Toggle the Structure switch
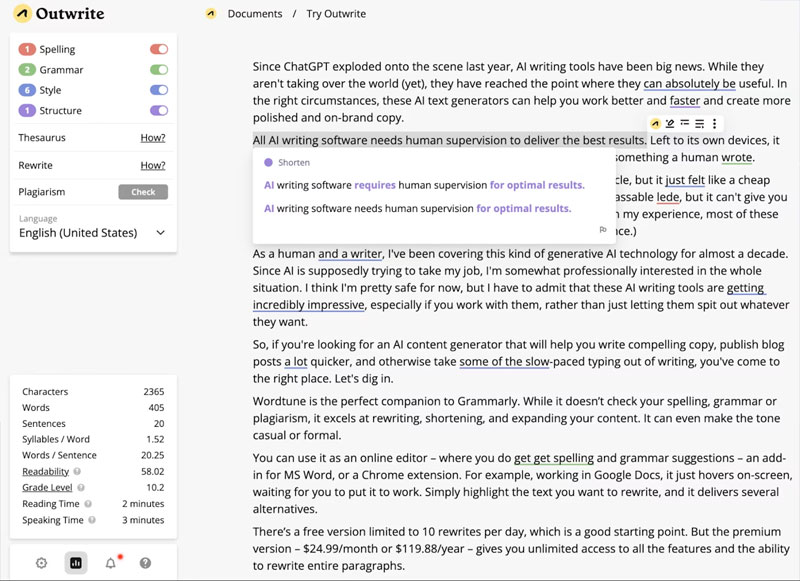Image resolution: width=800 pixels, height=581 pixels. (x=158, y=111)
